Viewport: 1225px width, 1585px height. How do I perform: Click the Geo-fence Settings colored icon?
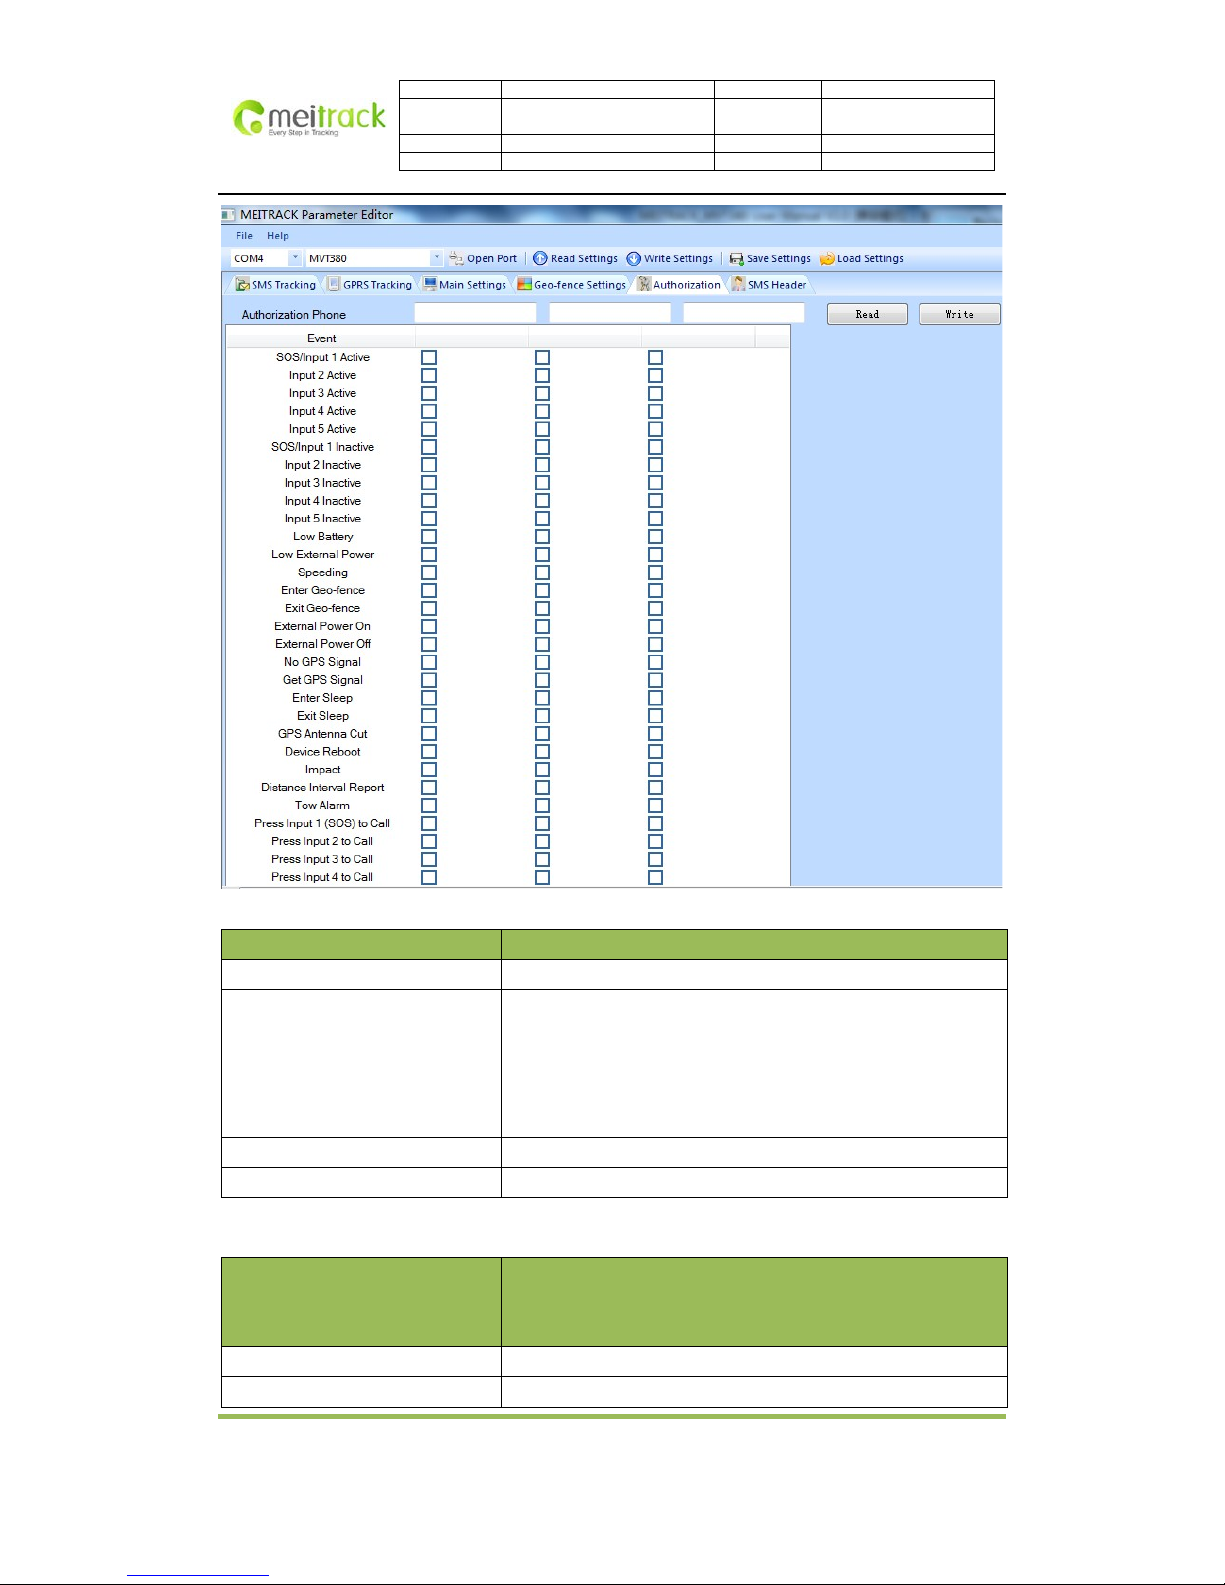pyautogui.click(x=524, y=285)
